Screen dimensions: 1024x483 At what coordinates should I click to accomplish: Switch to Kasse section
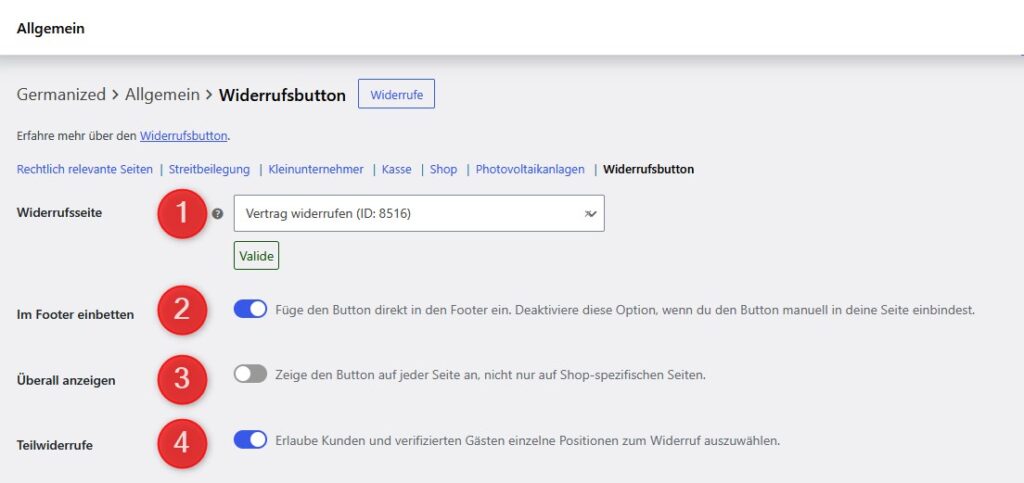(x=396, y=169)
